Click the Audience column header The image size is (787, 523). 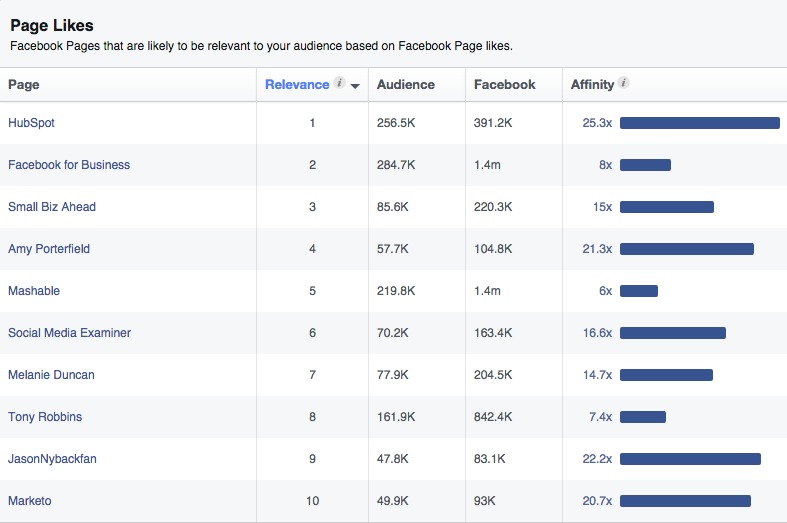point(406,84)
